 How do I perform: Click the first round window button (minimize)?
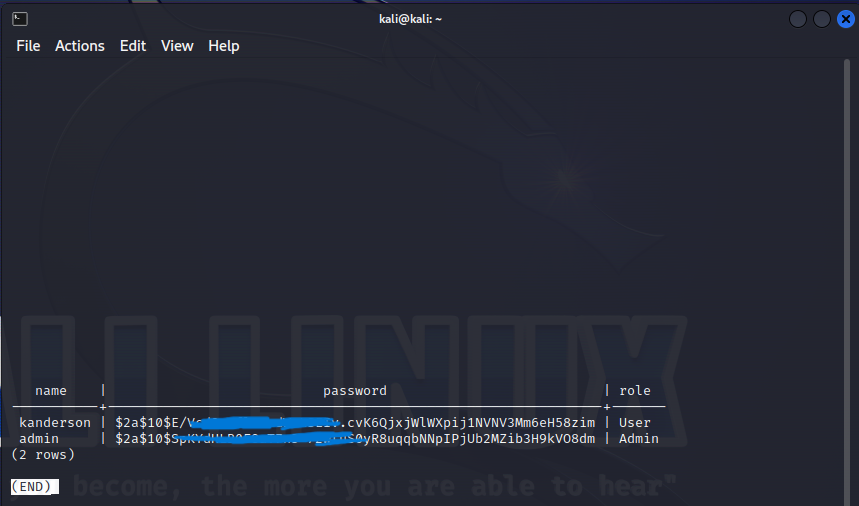[x=798, y=19]
